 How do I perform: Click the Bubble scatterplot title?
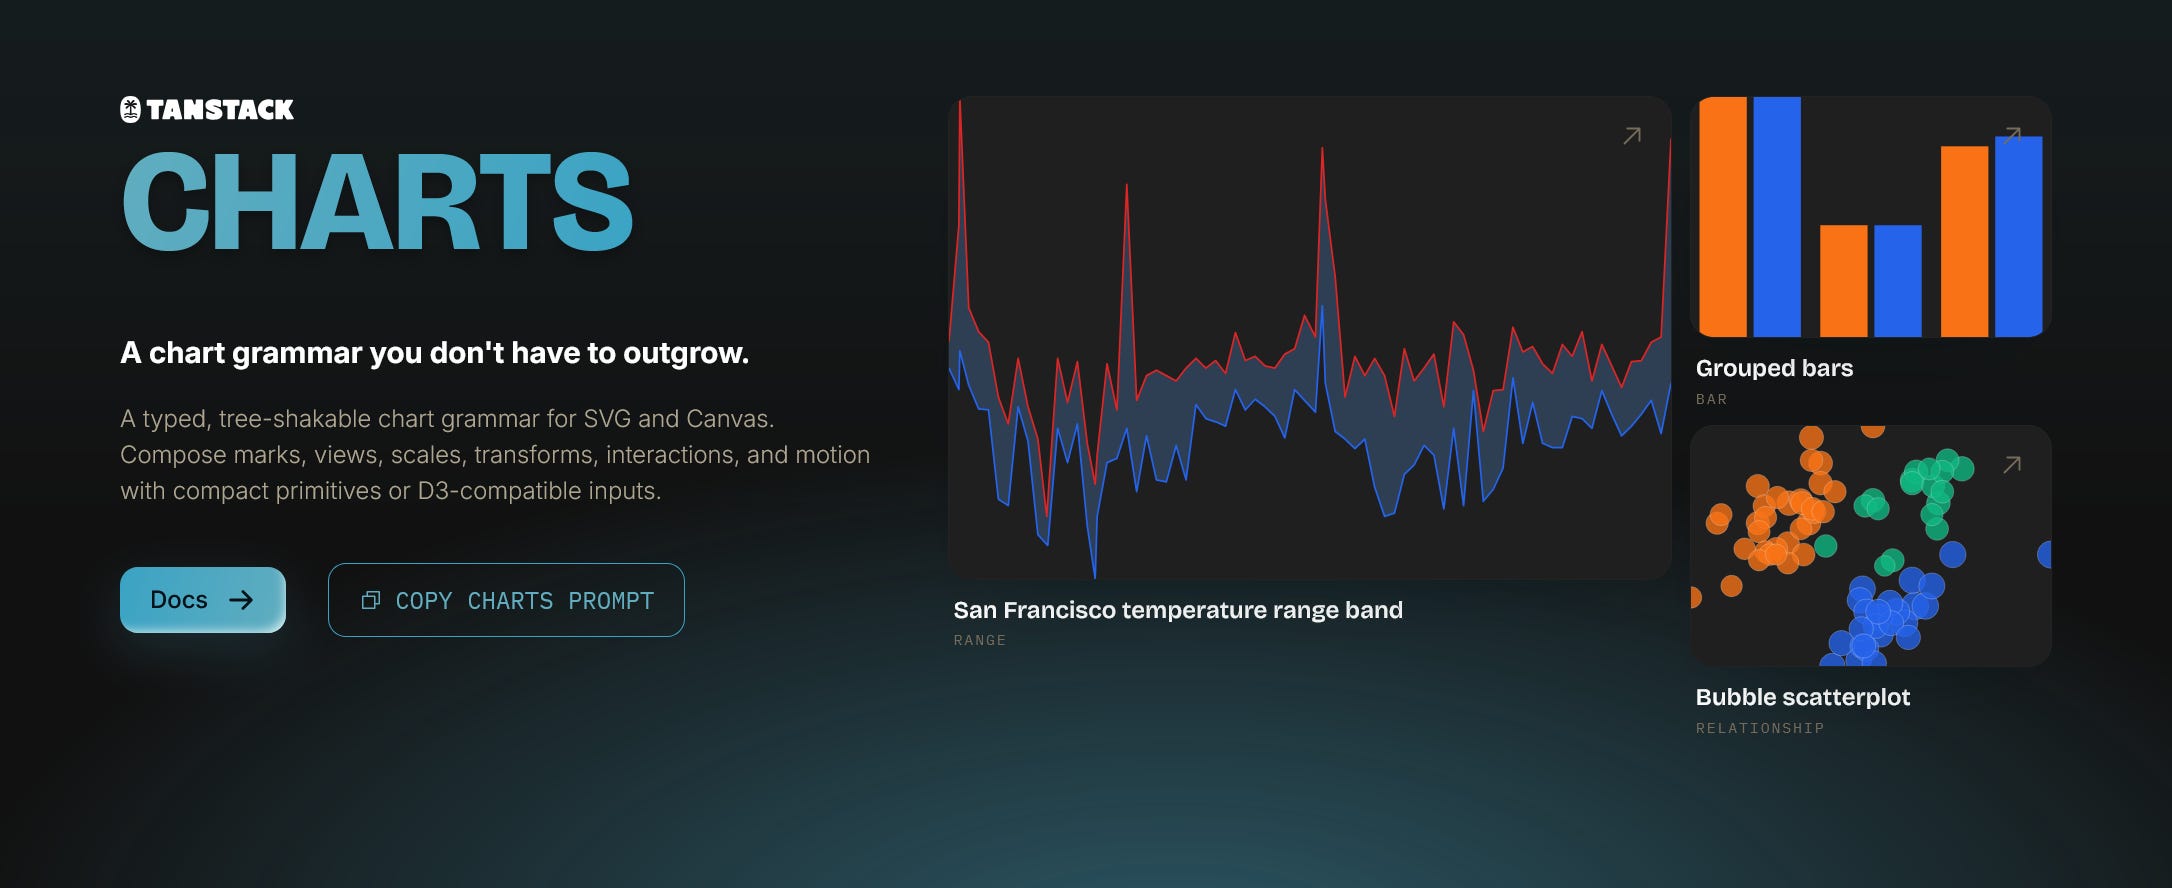coord(1803,697)
